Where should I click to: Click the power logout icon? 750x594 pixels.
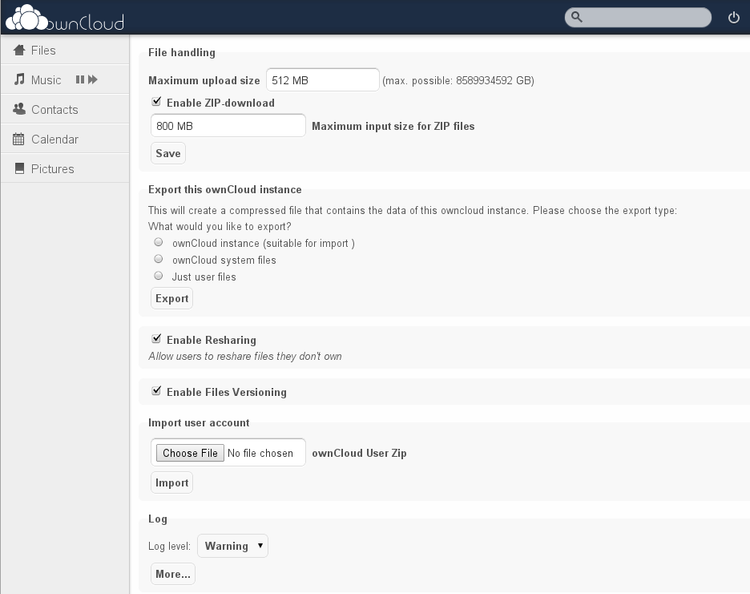pos(733,17)
